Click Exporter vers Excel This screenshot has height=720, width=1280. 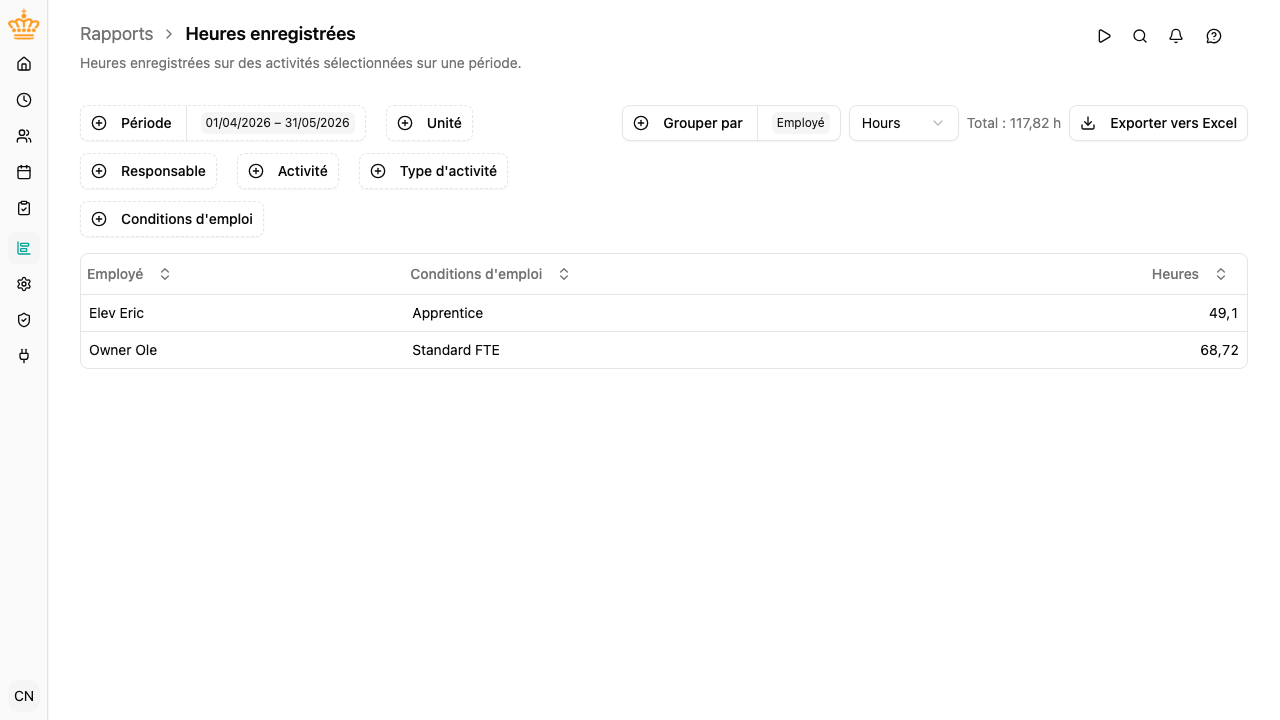pos(1158,123)
